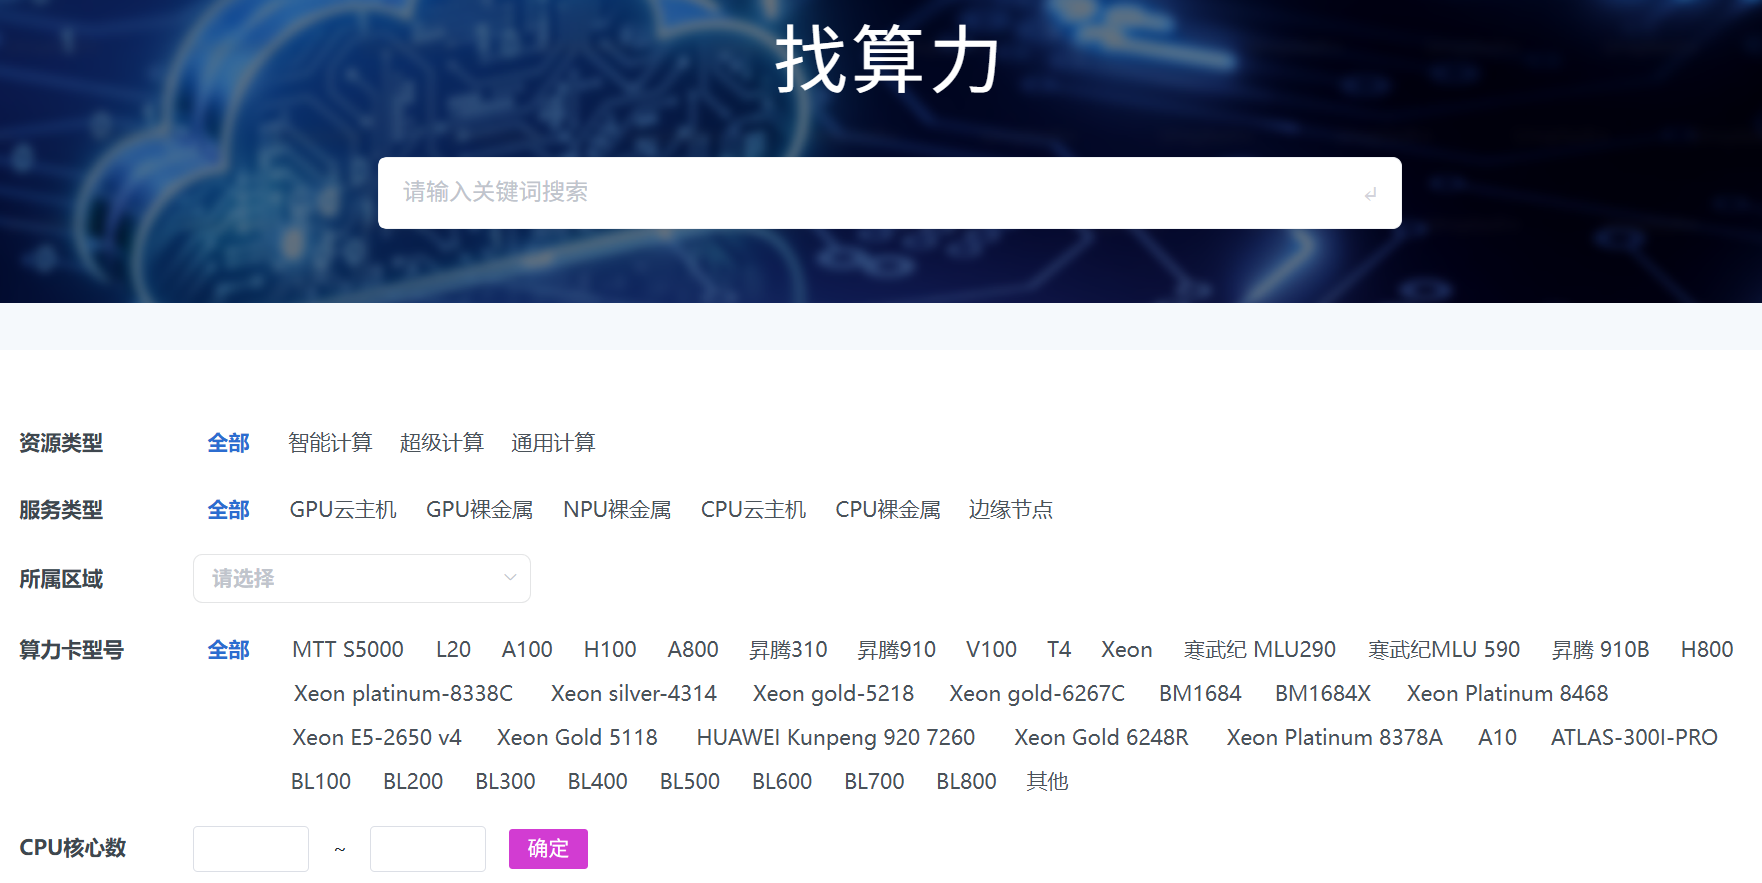This screenshot has height=883, width=1762.
Task: Click the enter icon in search box
Action: 1370,194
